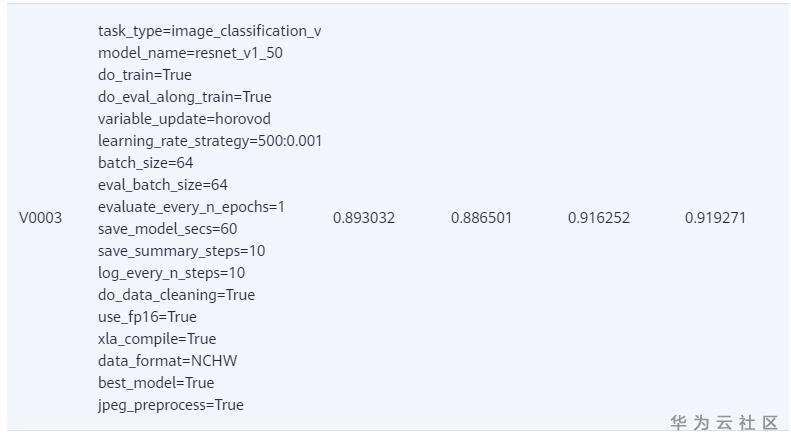
Task: Select the save_summary_steps=10 line
Action: [181, 251]
